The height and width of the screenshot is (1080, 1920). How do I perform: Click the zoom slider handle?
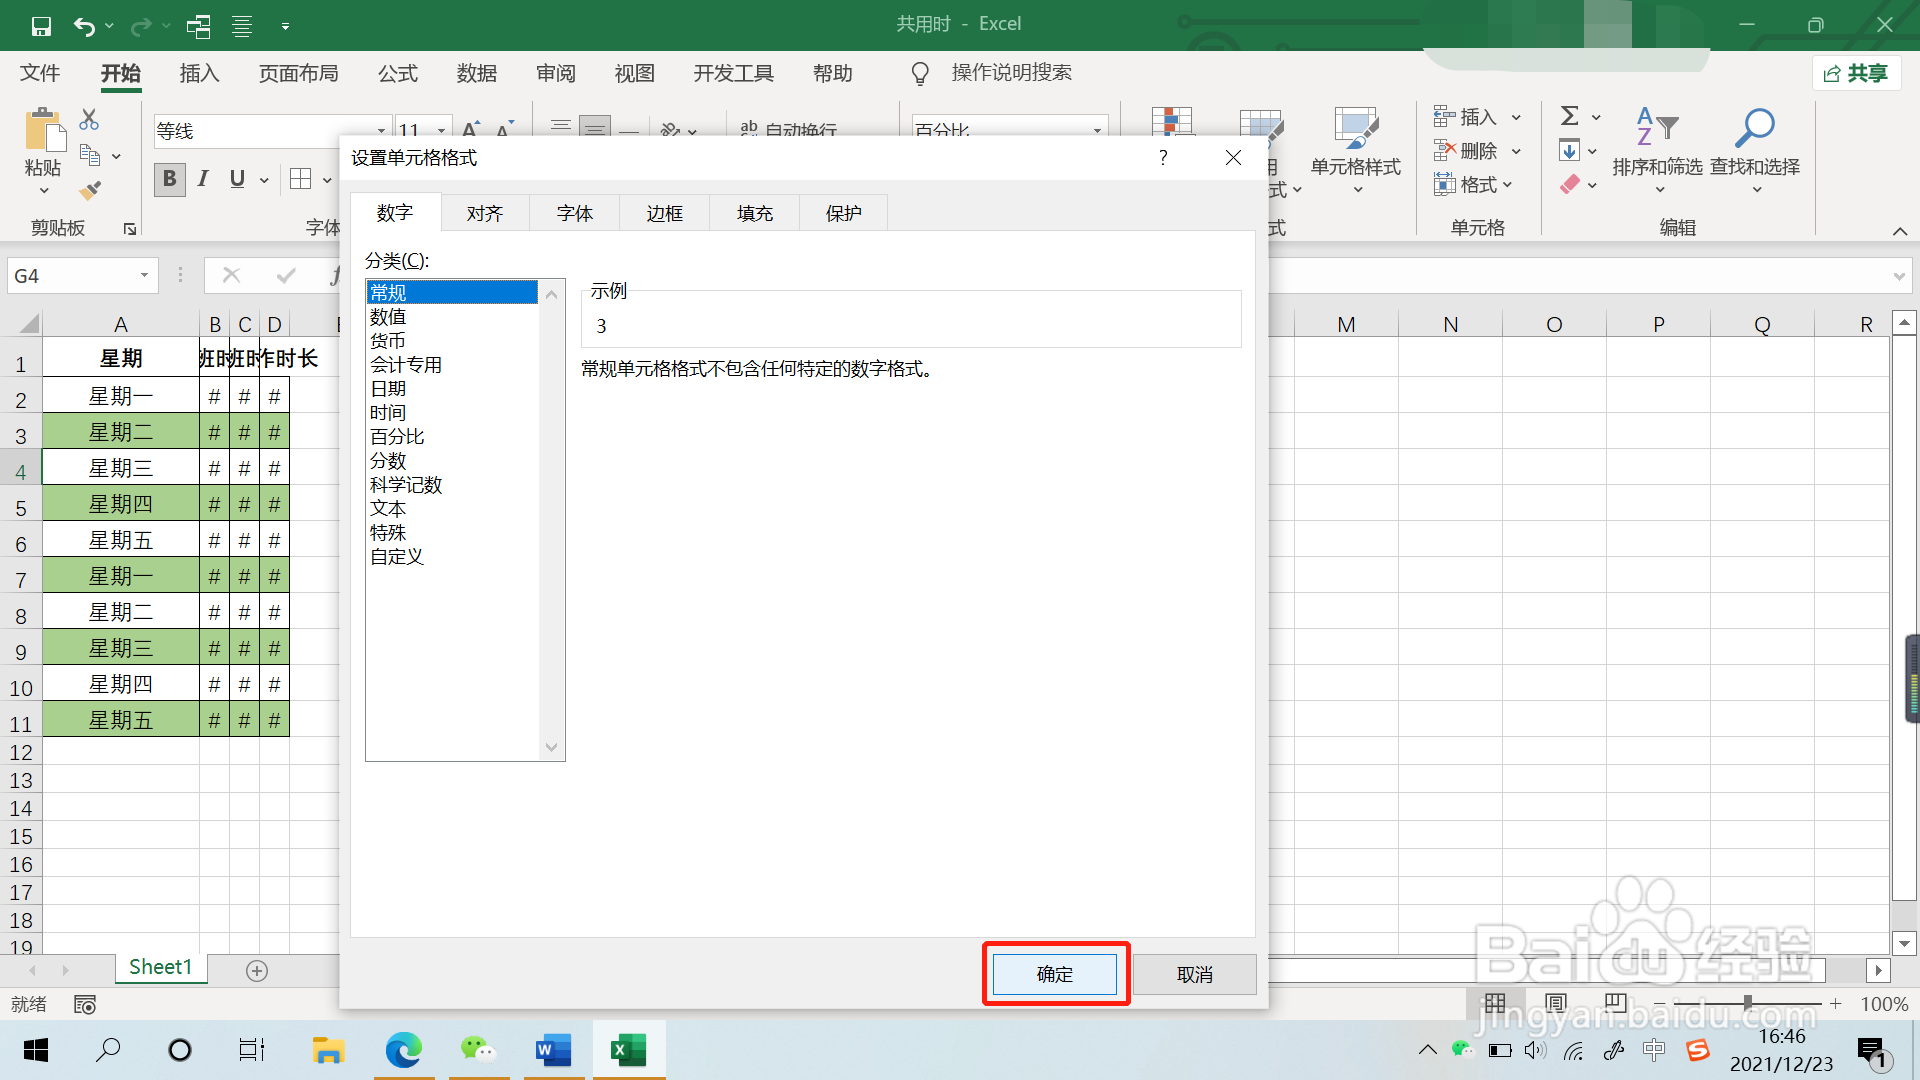coord(1747,1003)
